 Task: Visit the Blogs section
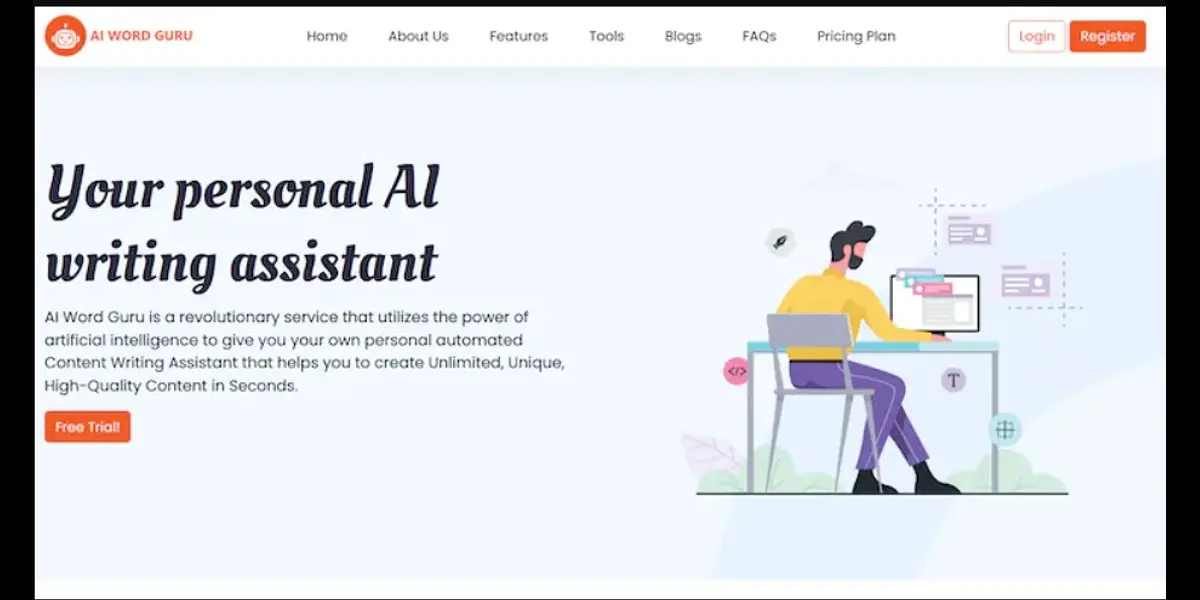(683, 36)
